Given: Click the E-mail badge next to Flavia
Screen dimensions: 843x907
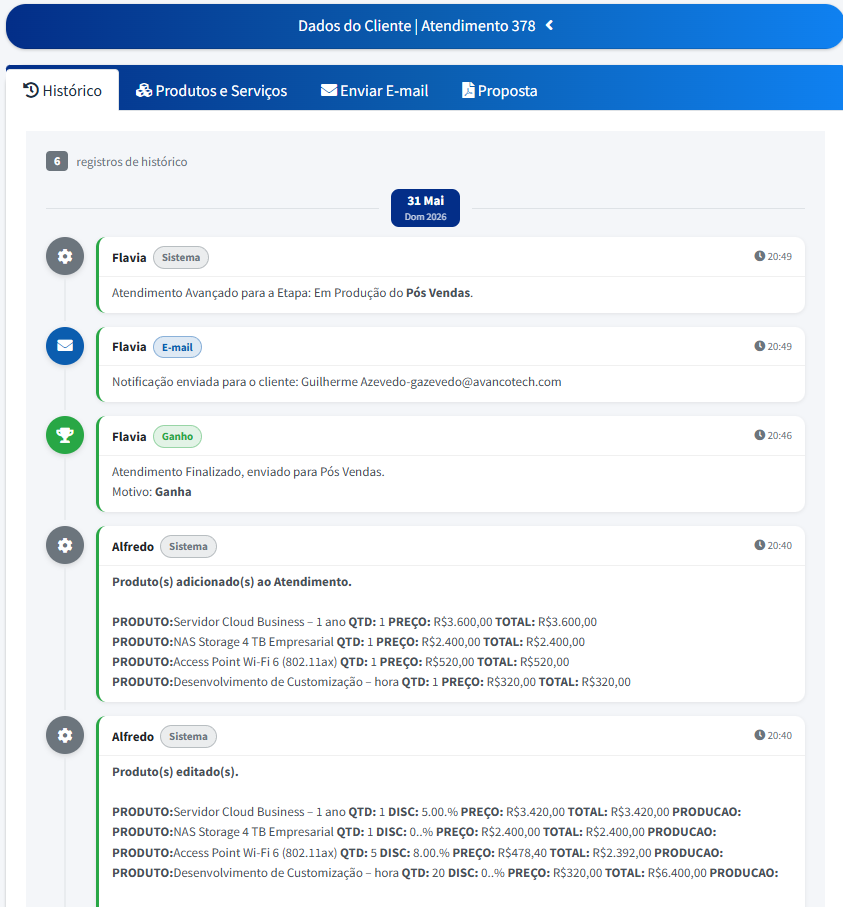Looking at the screenshot, I should [177, 347].
